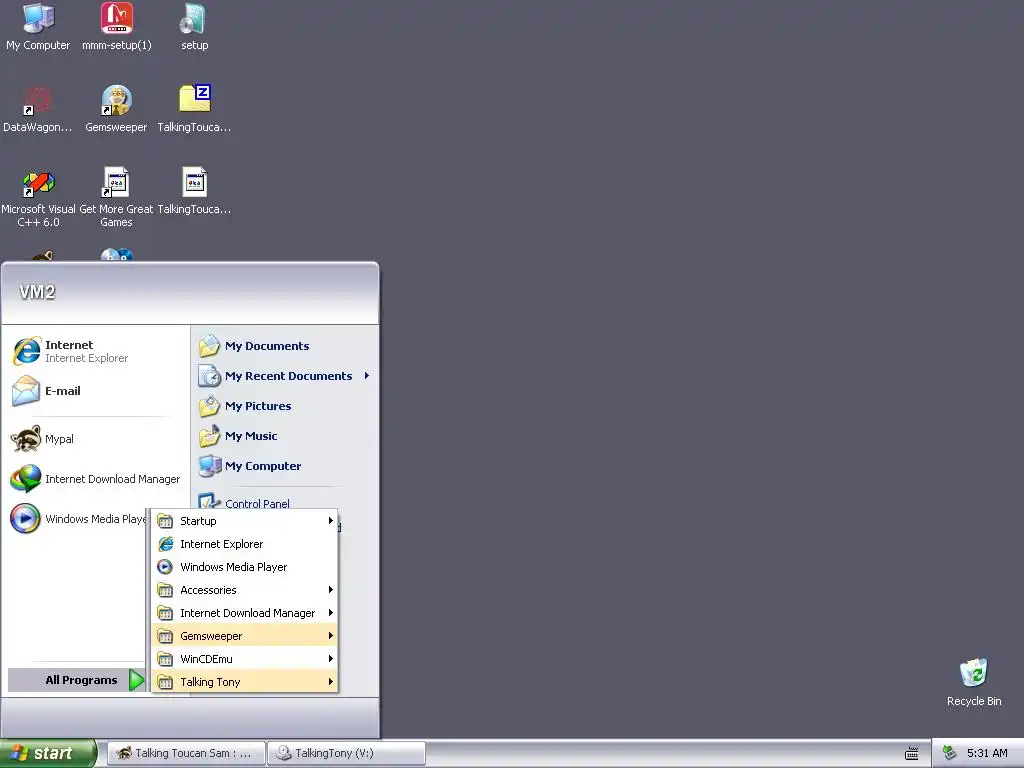Launch Windows Media Player in left pane
The image size is (1024, 768).
[x=78, y=519]
